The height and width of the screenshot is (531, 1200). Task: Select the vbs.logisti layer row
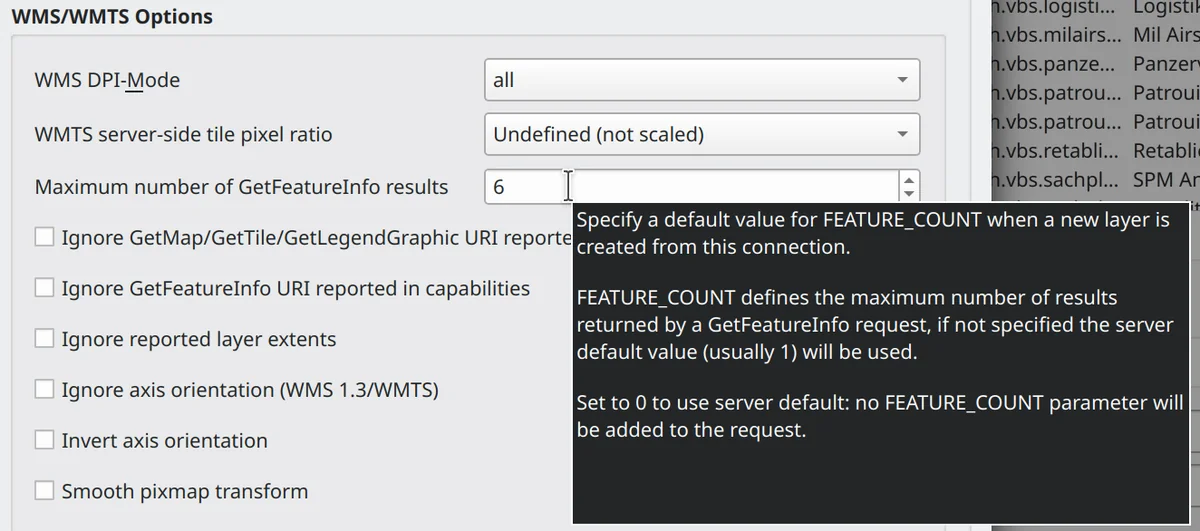pos(1055,8)
